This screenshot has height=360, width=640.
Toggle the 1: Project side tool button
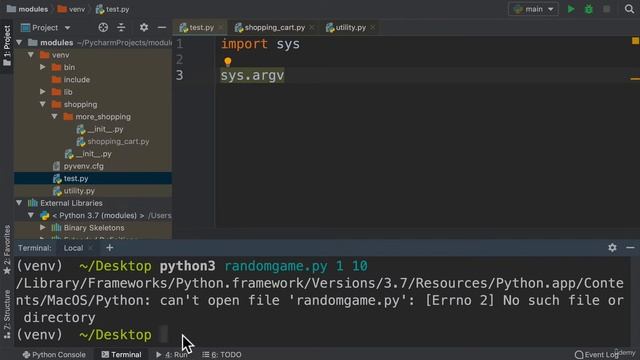[x=7, y=46]
